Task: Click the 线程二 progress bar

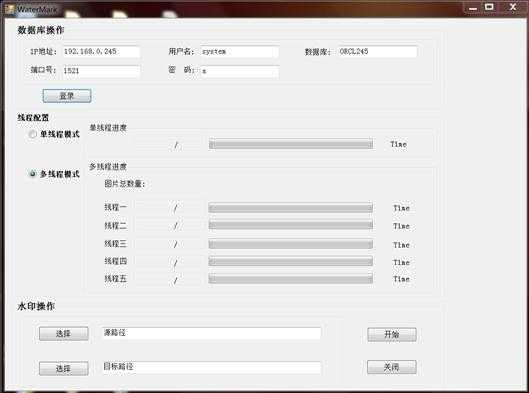Action: tap(290, 225)
